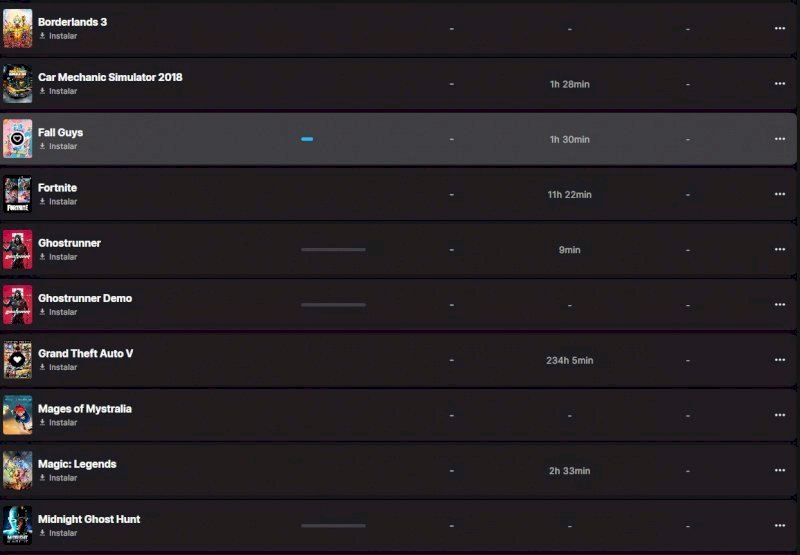Click the Ghostrunner achievement progress bar
Viewport: 800px width, 555px height.
(333, 249)
